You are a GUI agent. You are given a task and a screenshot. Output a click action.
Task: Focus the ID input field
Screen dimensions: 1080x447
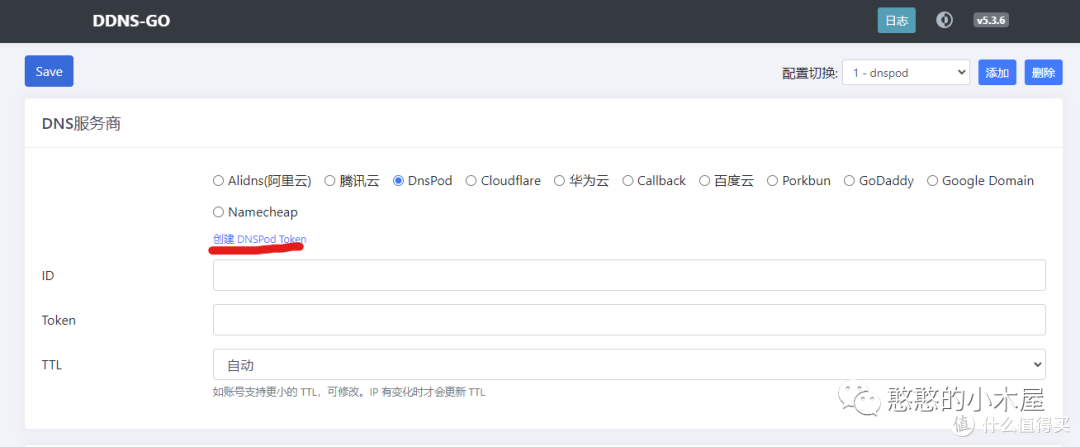click(x=629, y=275)
